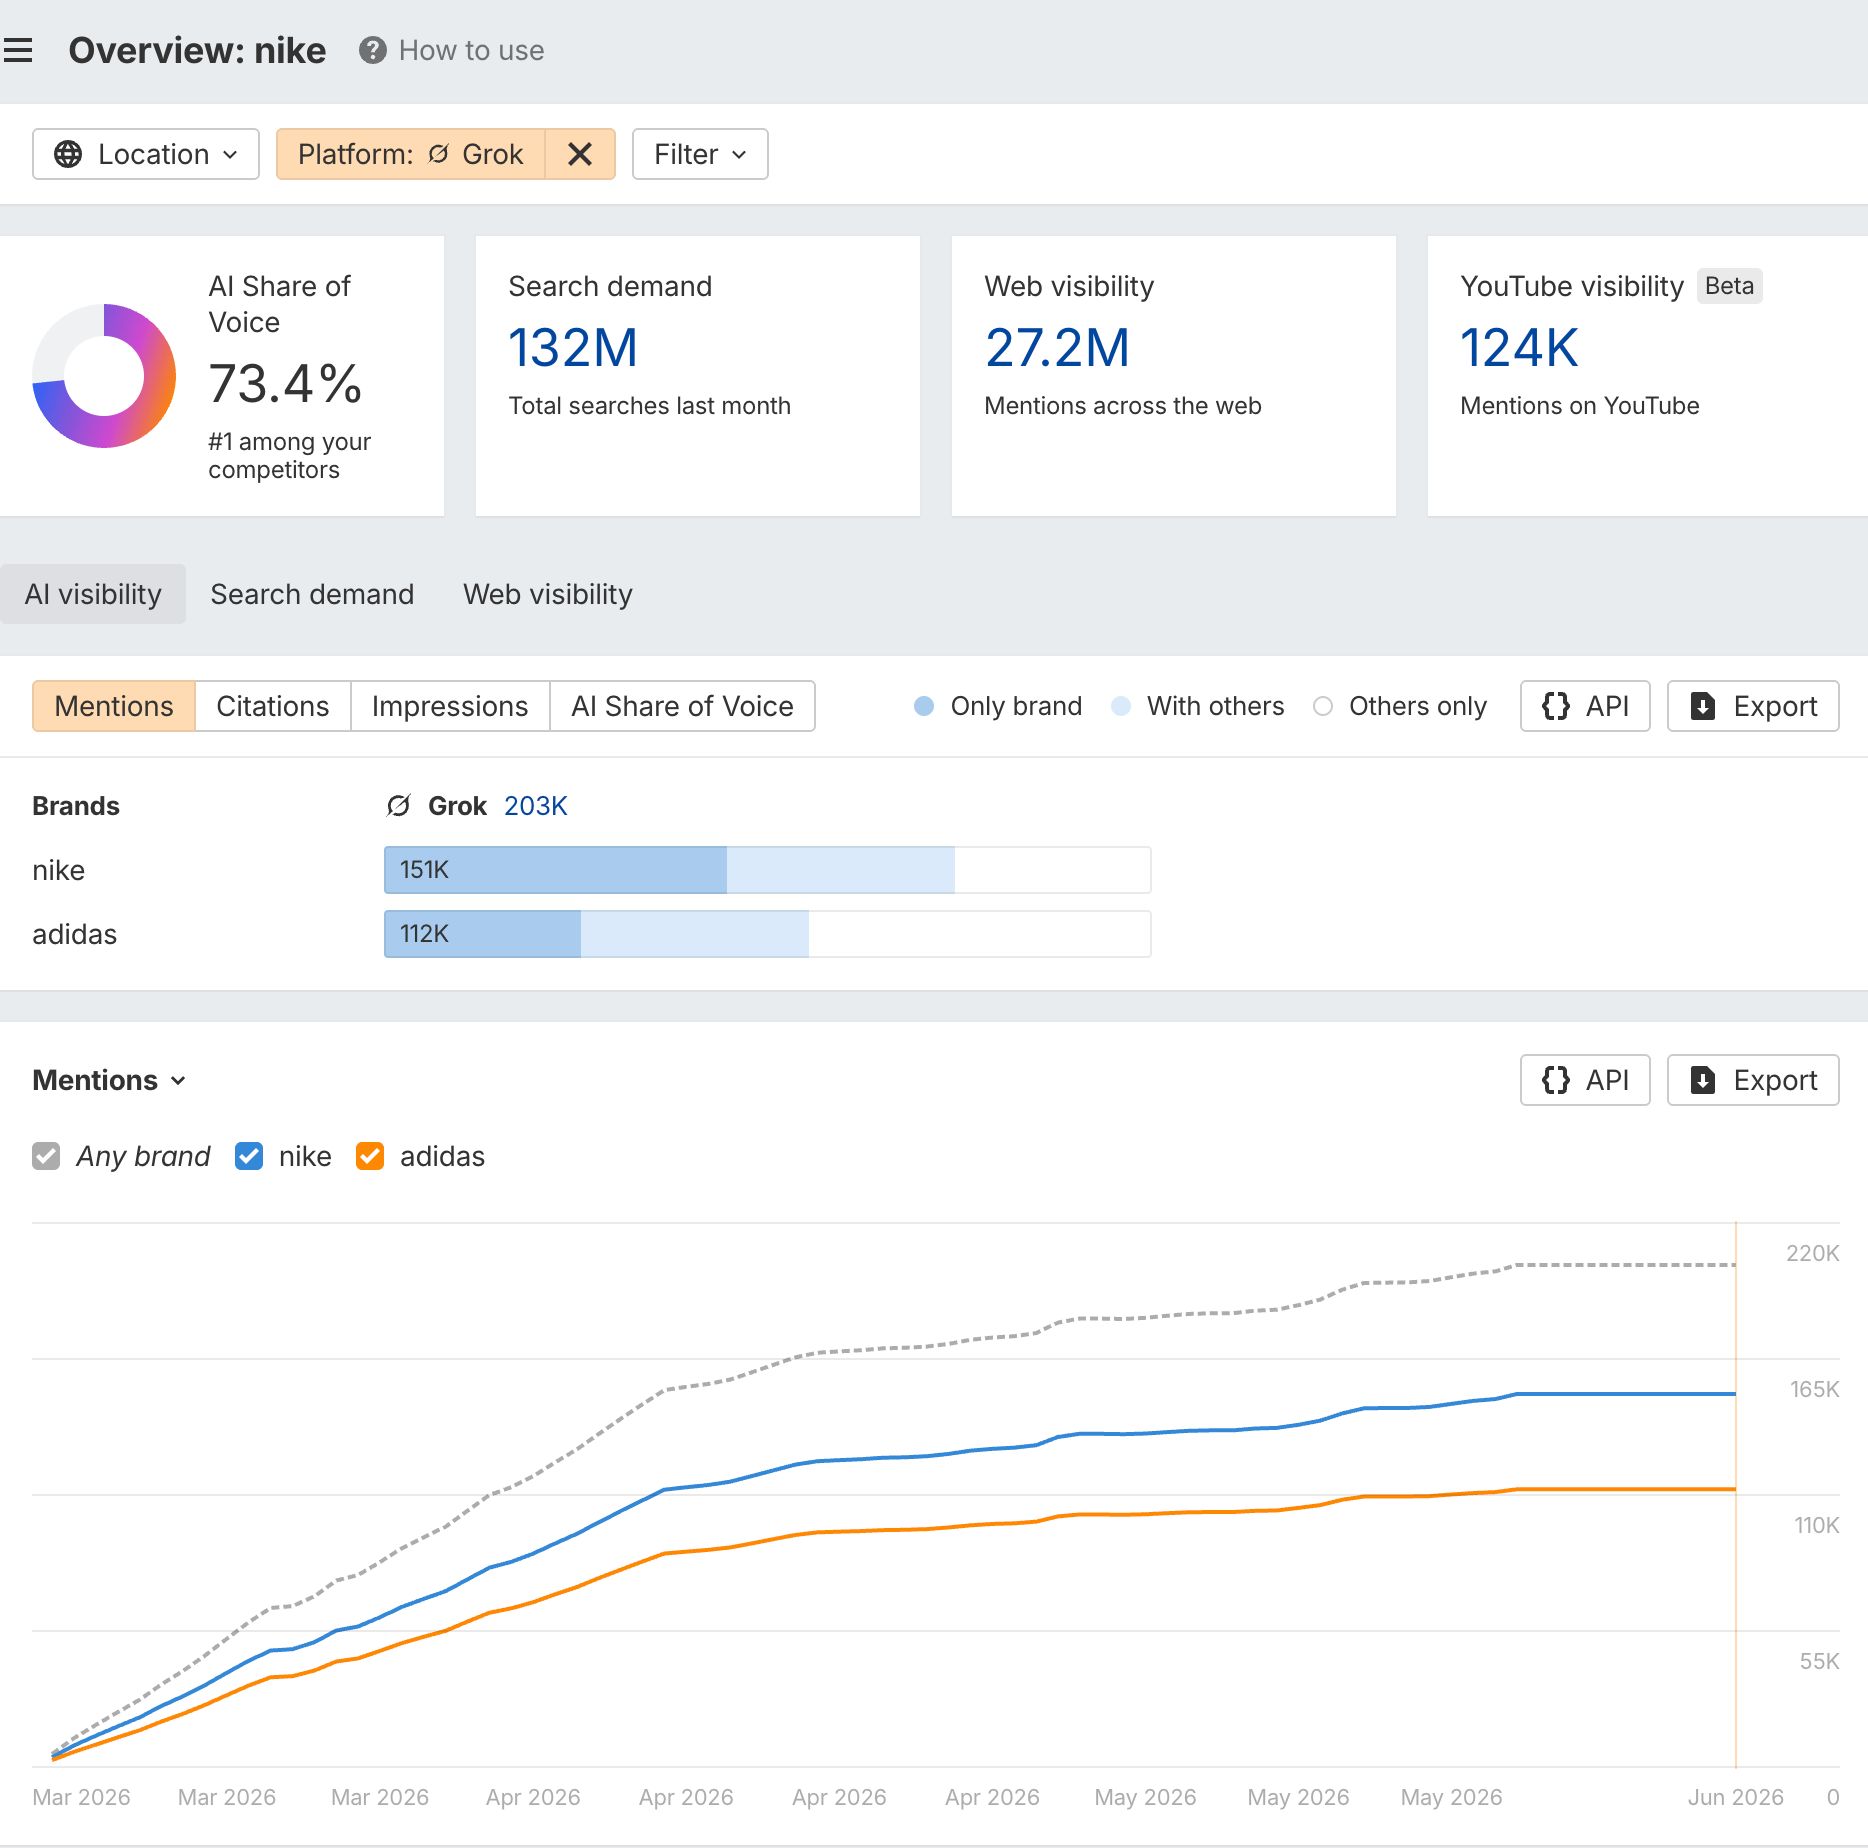Toggle the Any brand checkbox
The width and height of the screenshot is (1868, 1848).
[46, 1156]
